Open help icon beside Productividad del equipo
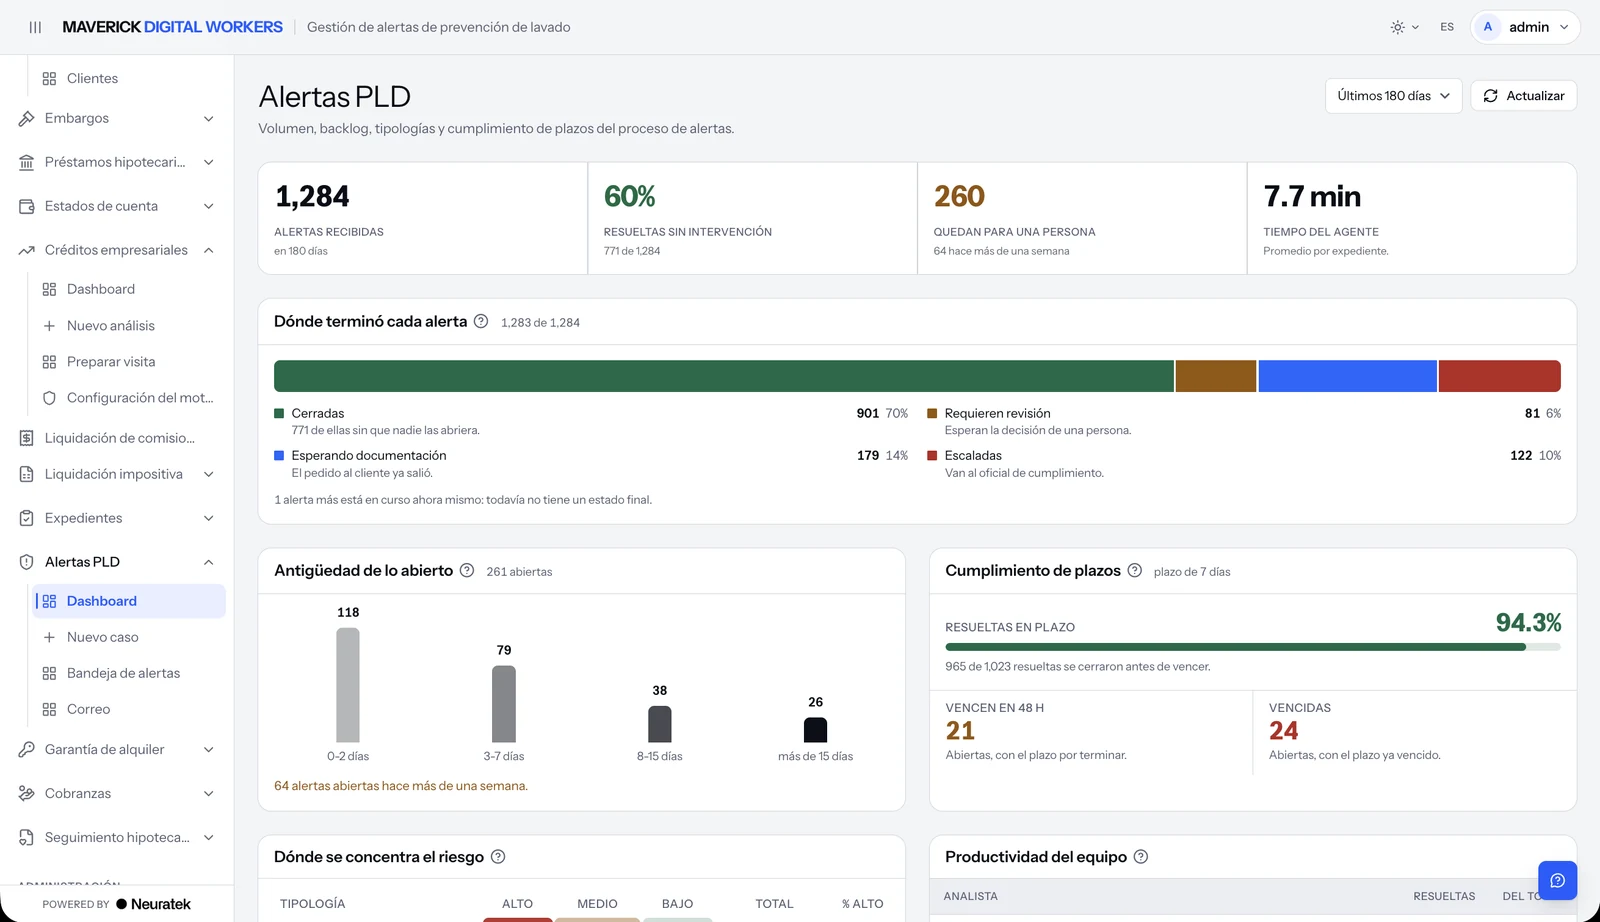 [1141, 857]
